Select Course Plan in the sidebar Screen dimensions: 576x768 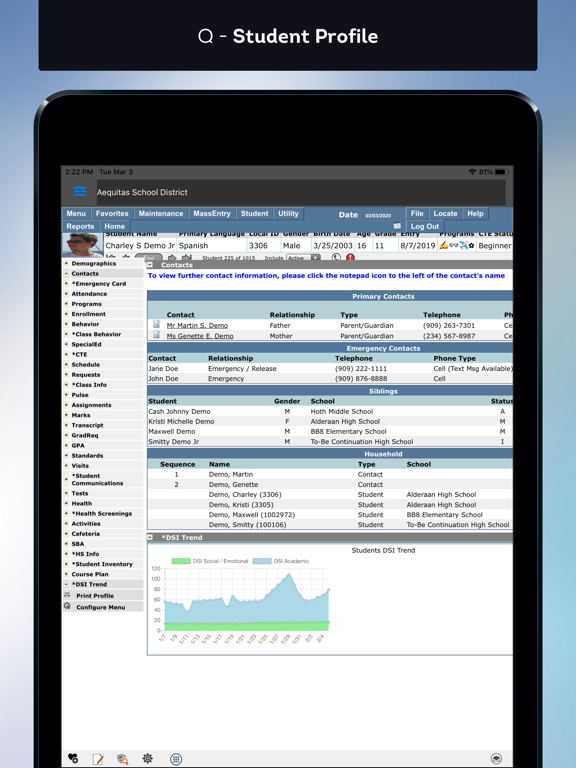click(90, 574)
